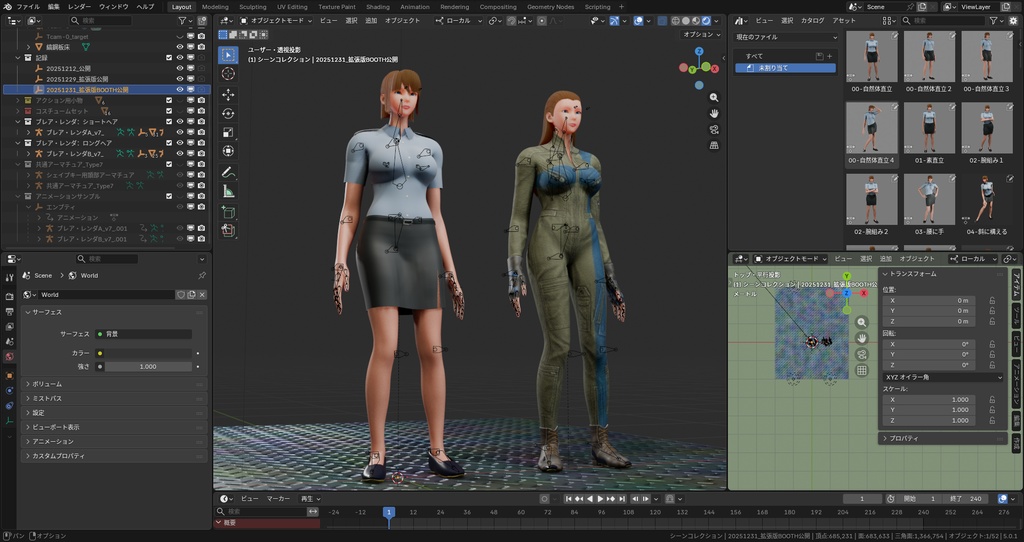This screenshot has height=542, width=1024.
Task: Open the レンダー menu
Action: tap(79, 6)
